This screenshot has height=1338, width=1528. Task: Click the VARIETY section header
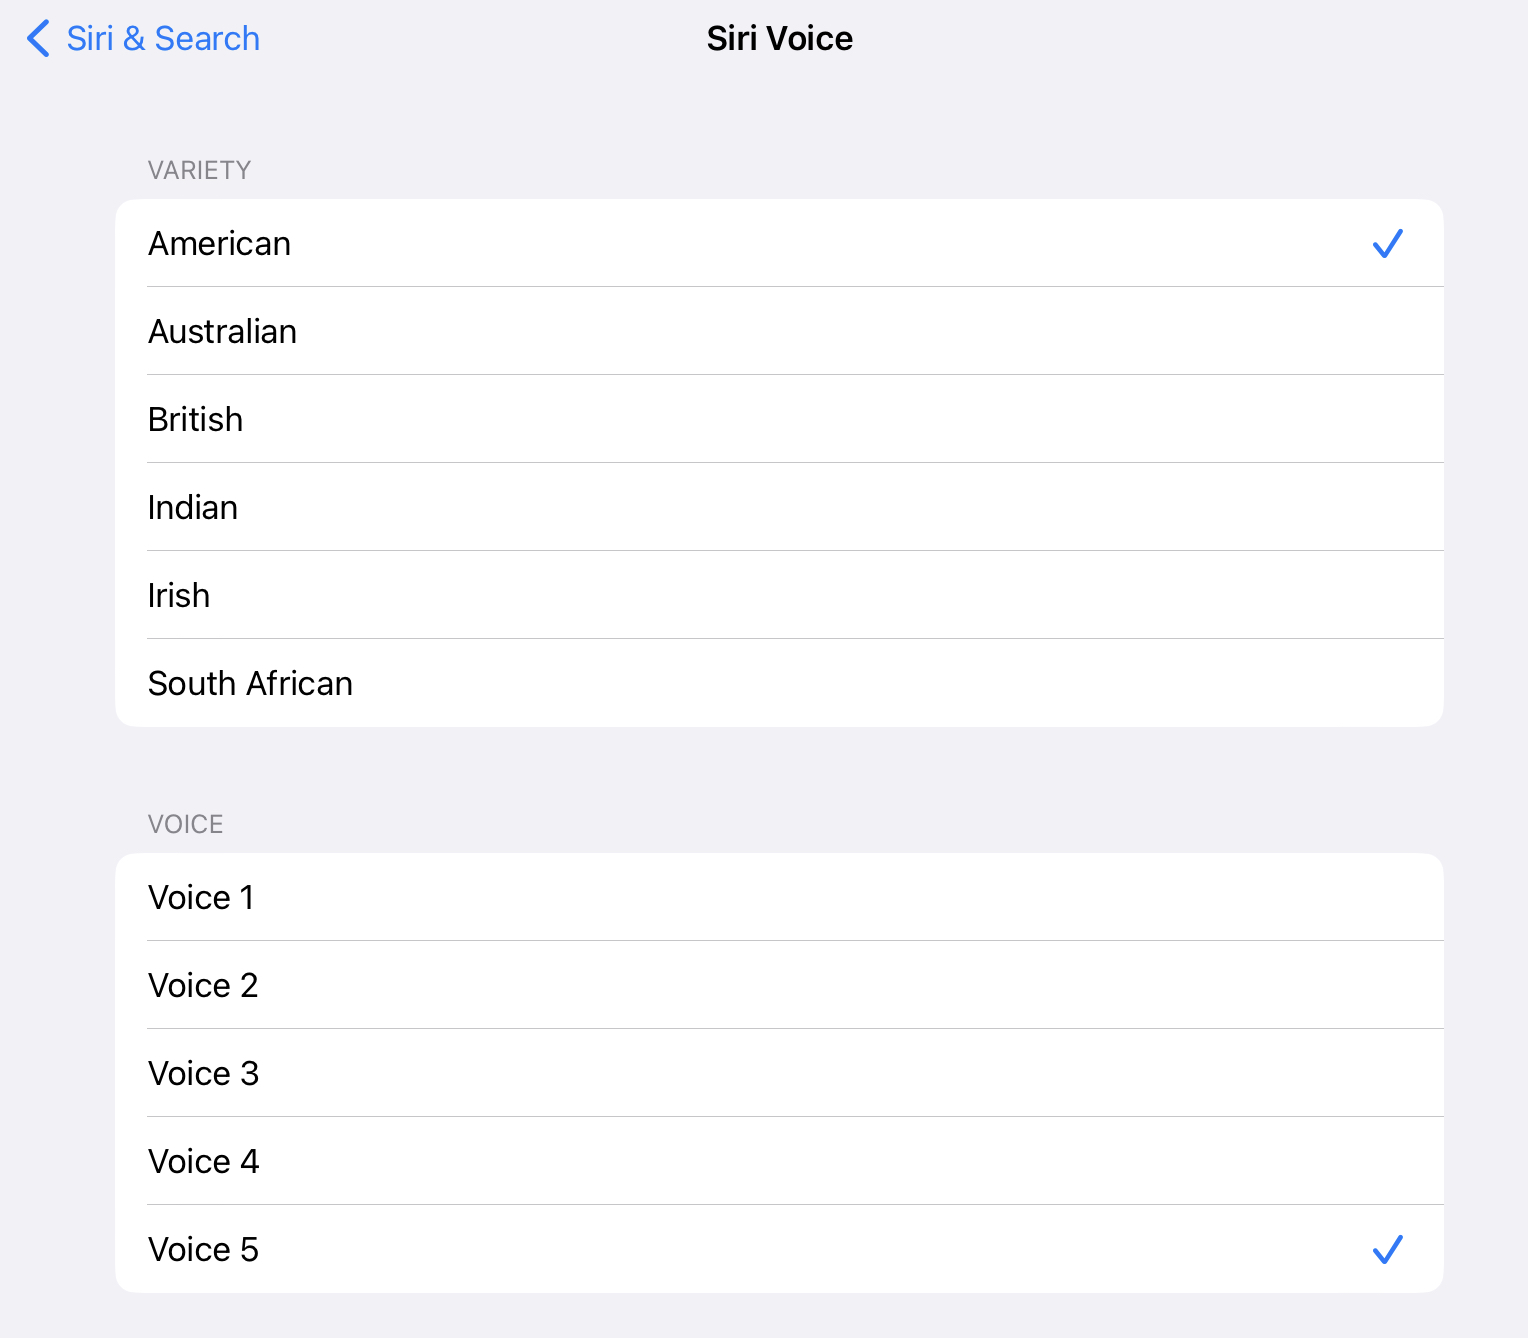tap(199, 170)
